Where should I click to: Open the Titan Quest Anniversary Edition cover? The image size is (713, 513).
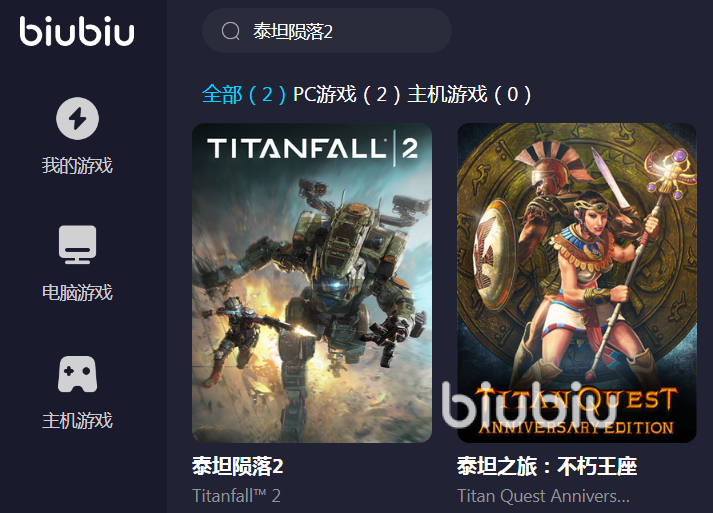577,283
